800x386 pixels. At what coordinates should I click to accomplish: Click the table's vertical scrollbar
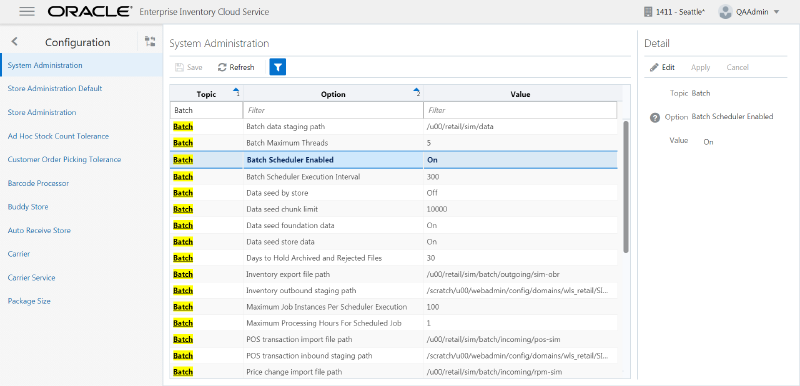626,187
